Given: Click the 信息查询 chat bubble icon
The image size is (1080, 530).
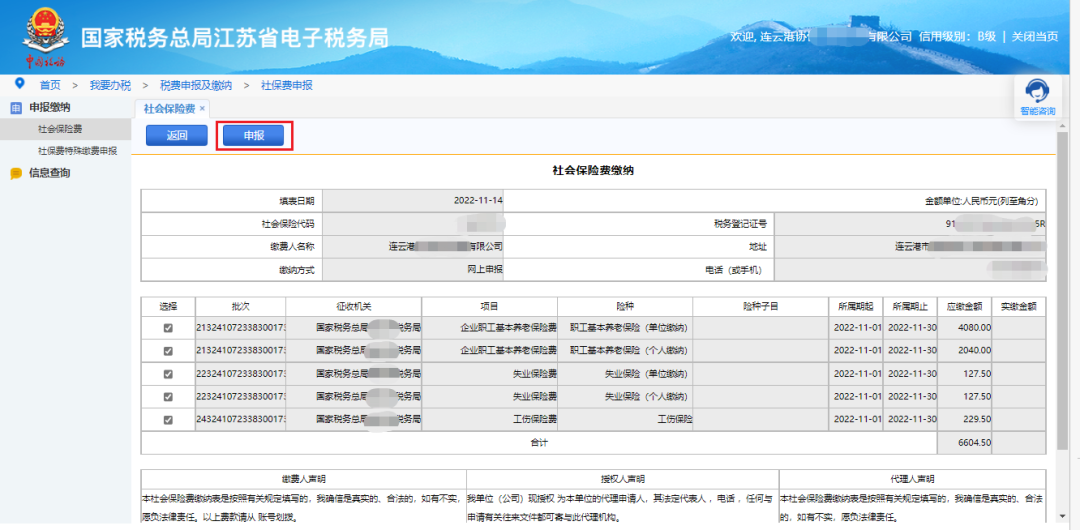Looking at the screenshot, I should pos(16,174).
